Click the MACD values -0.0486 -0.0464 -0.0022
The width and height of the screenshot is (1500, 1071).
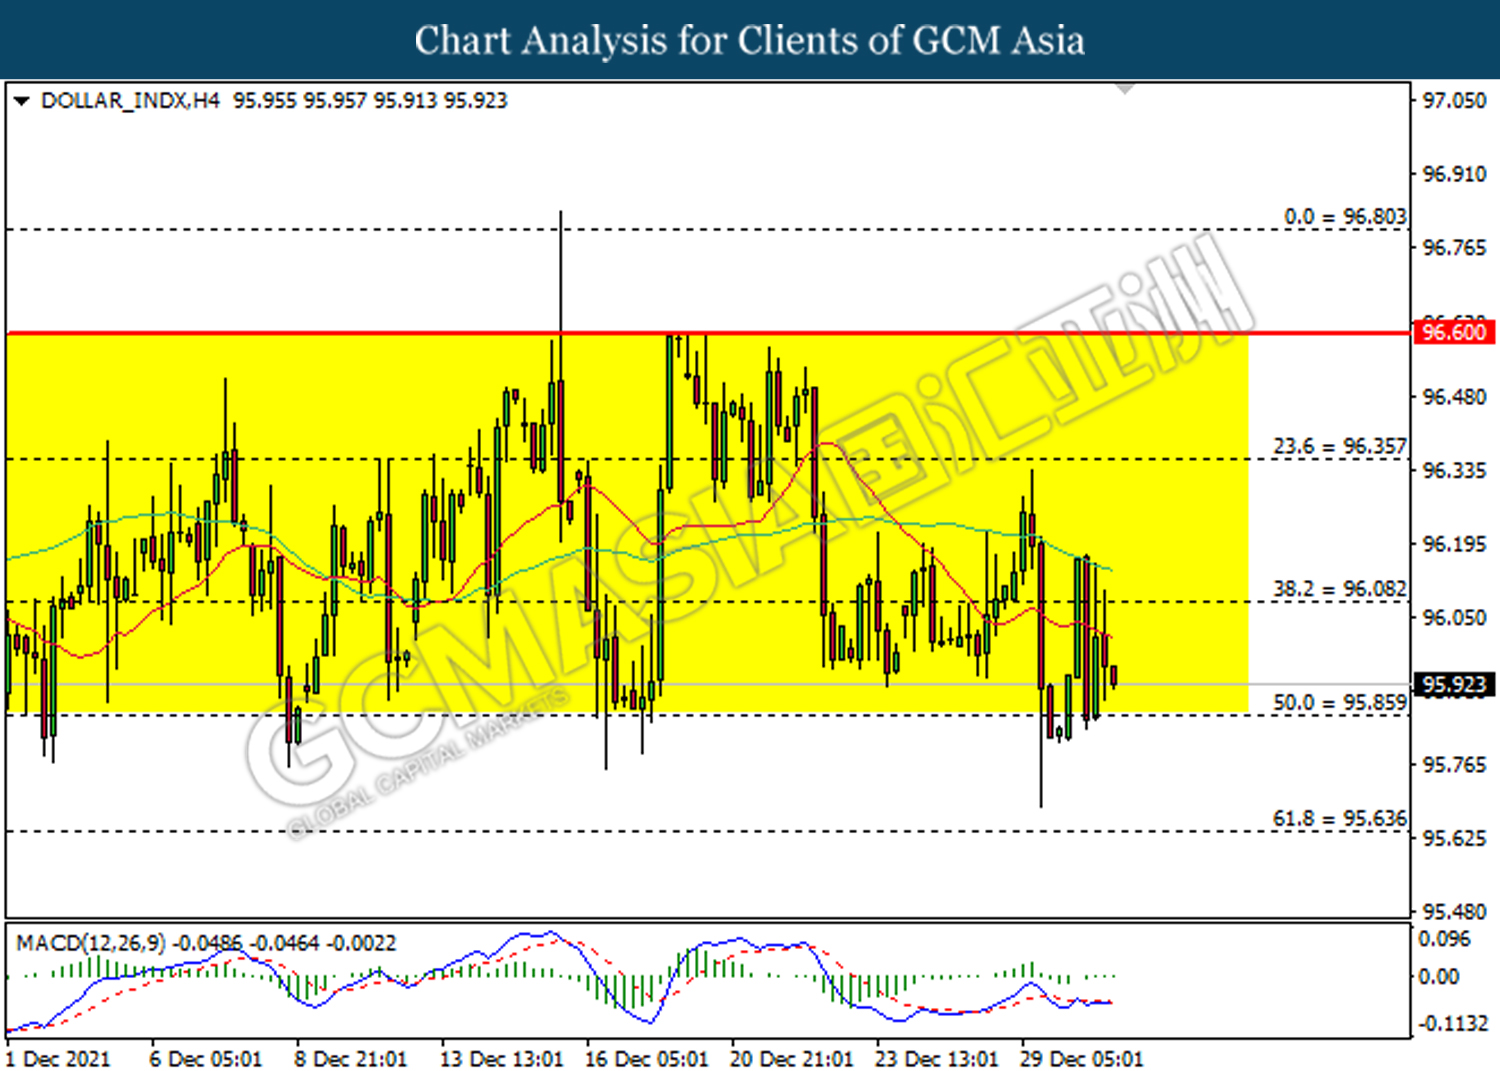pos(284,943)
